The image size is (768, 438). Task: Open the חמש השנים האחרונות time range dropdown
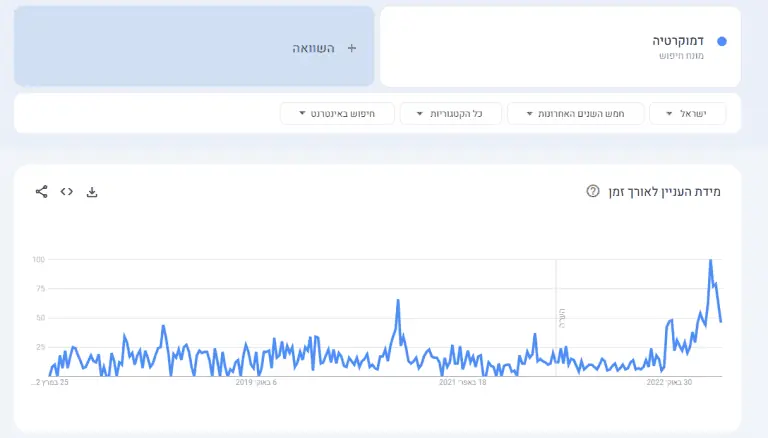click(x=576, y=114)
